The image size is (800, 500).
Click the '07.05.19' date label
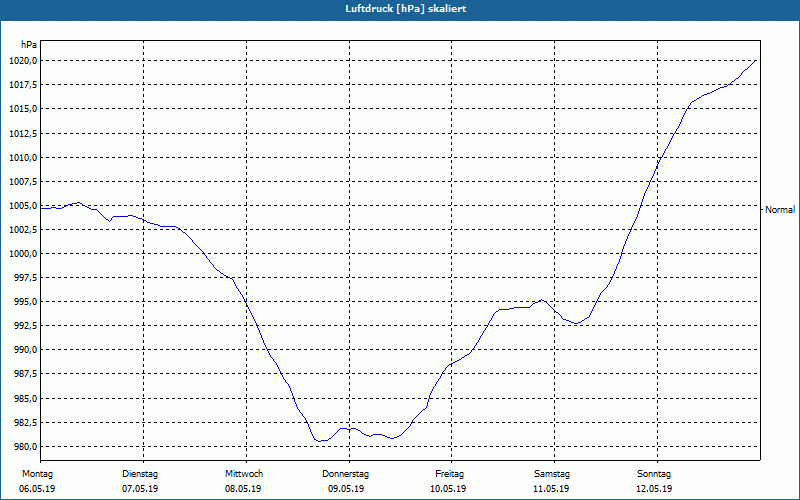pyautogui.click(x=140, y=489)
